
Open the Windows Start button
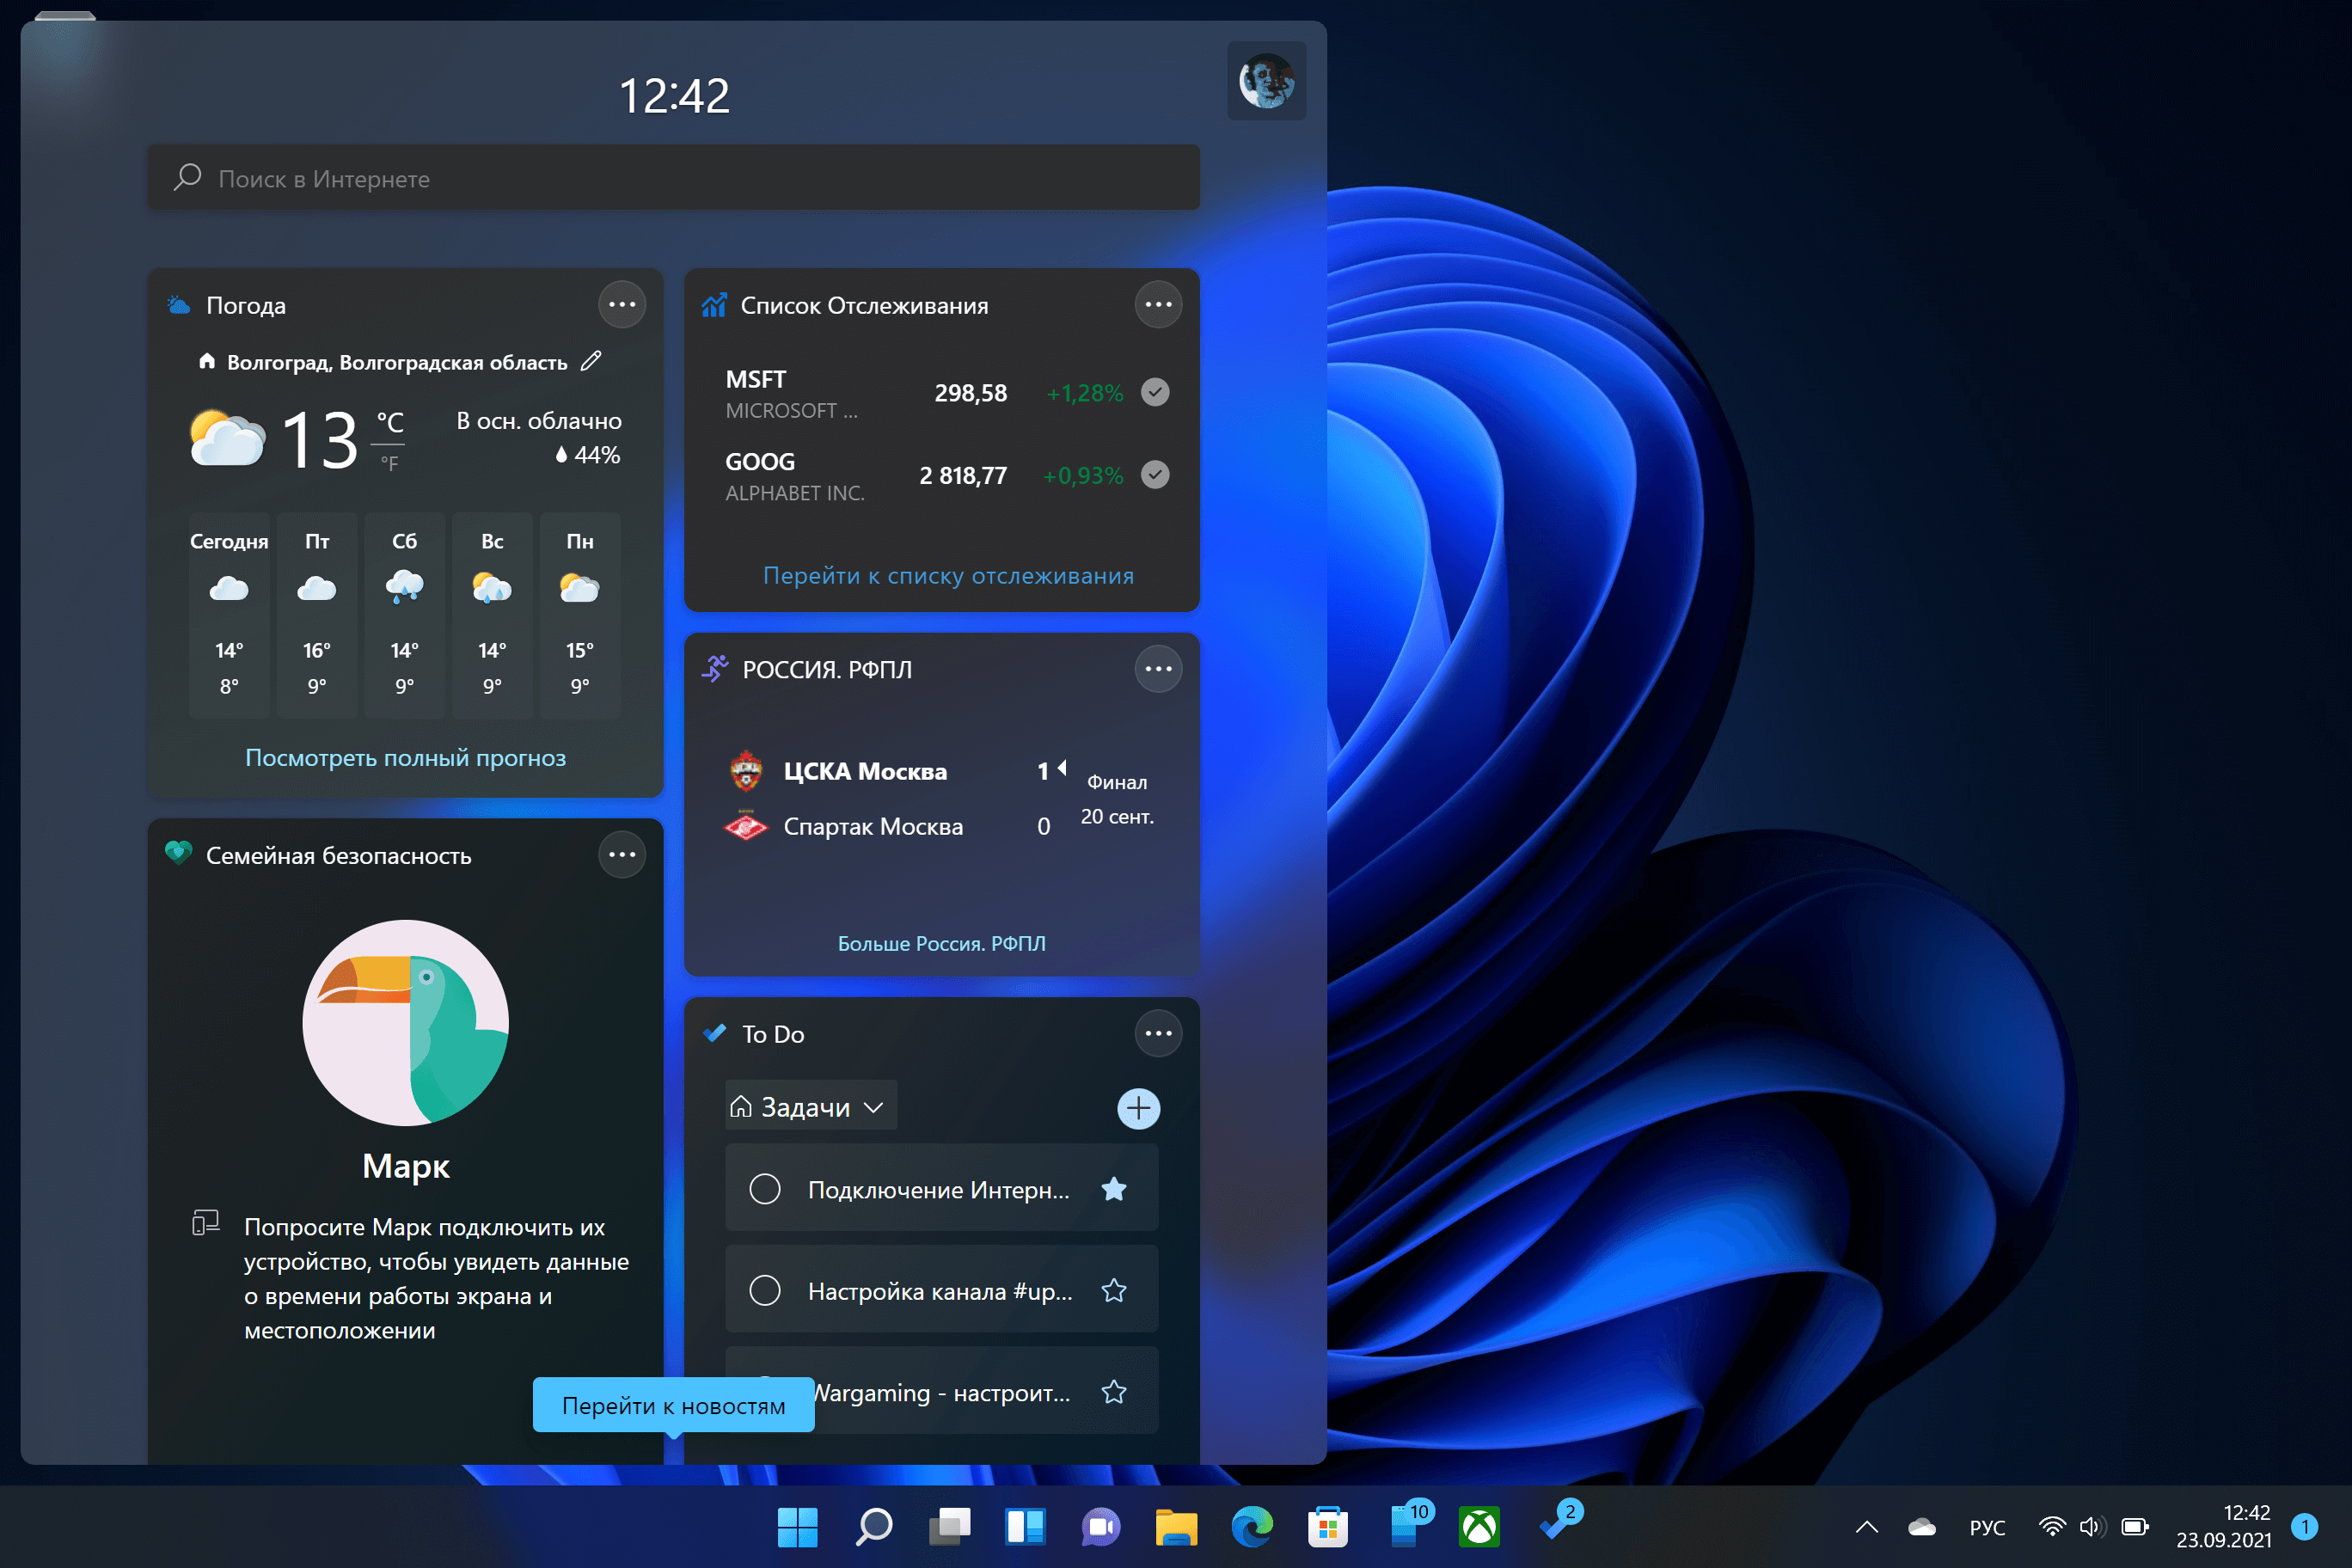click(x=797, y=1527)
